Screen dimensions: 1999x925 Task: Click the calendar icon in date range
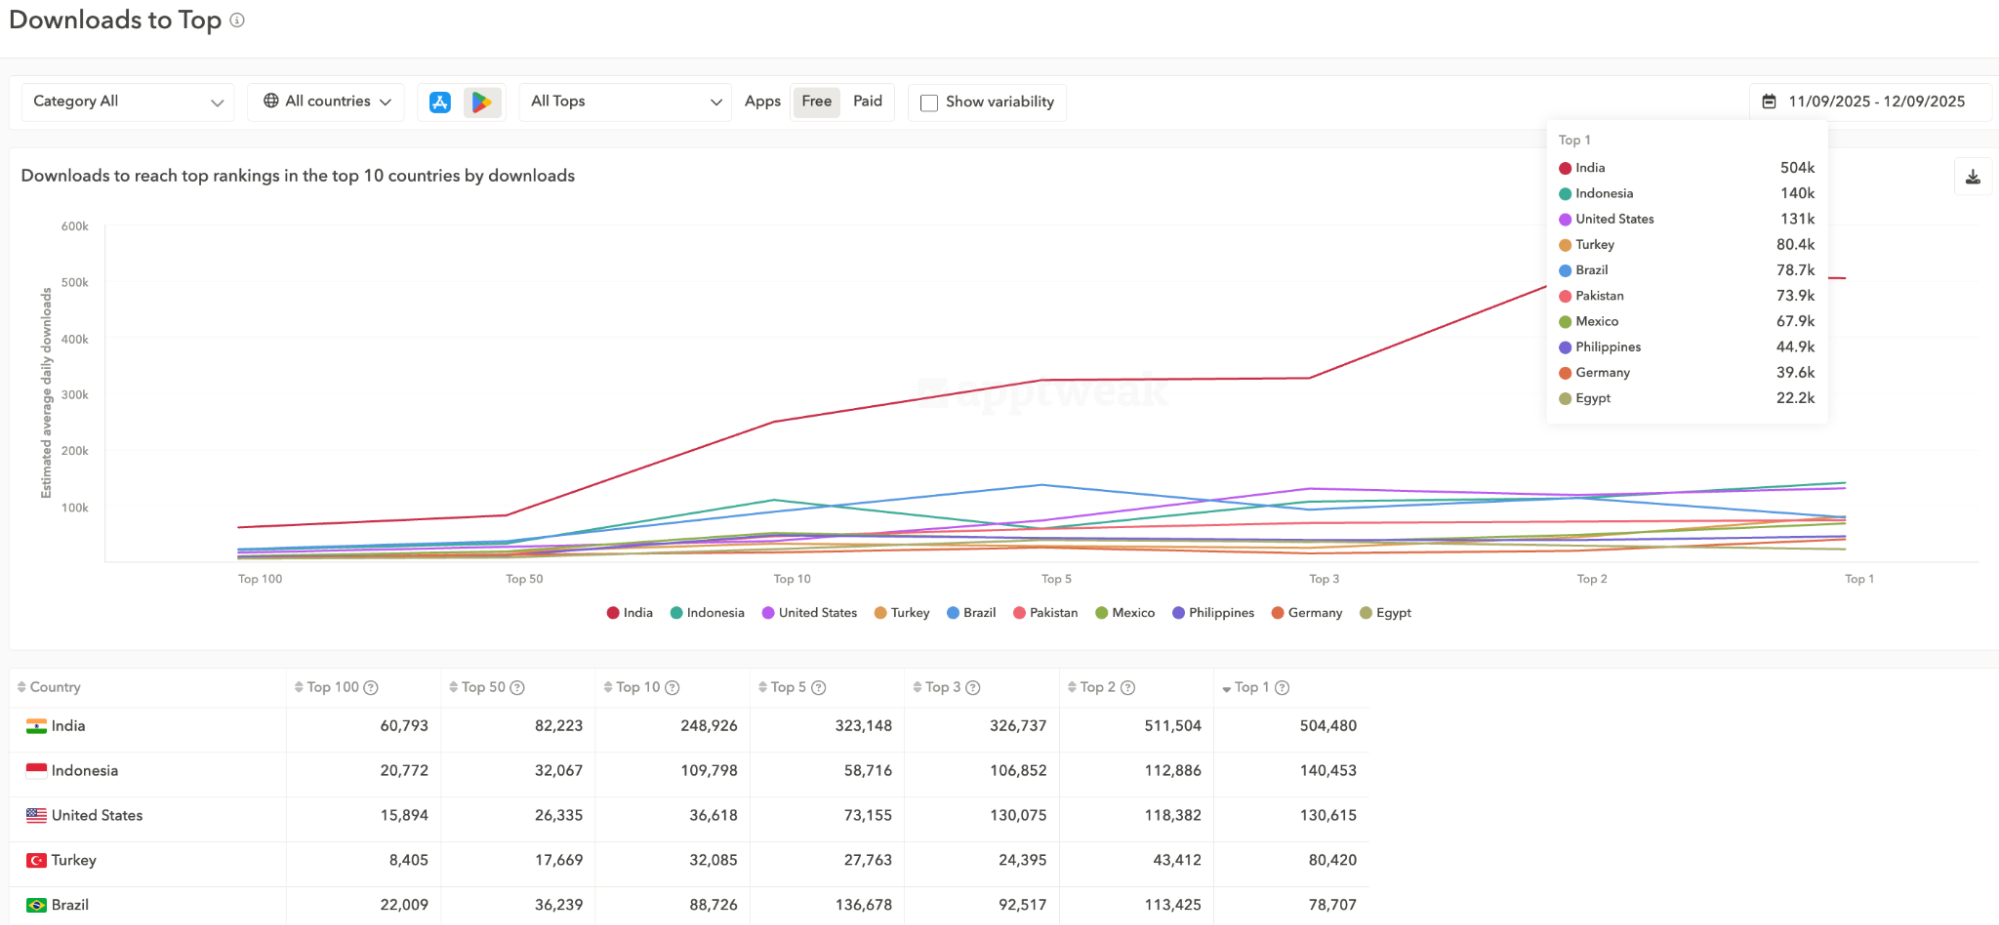coord(1769,102)
